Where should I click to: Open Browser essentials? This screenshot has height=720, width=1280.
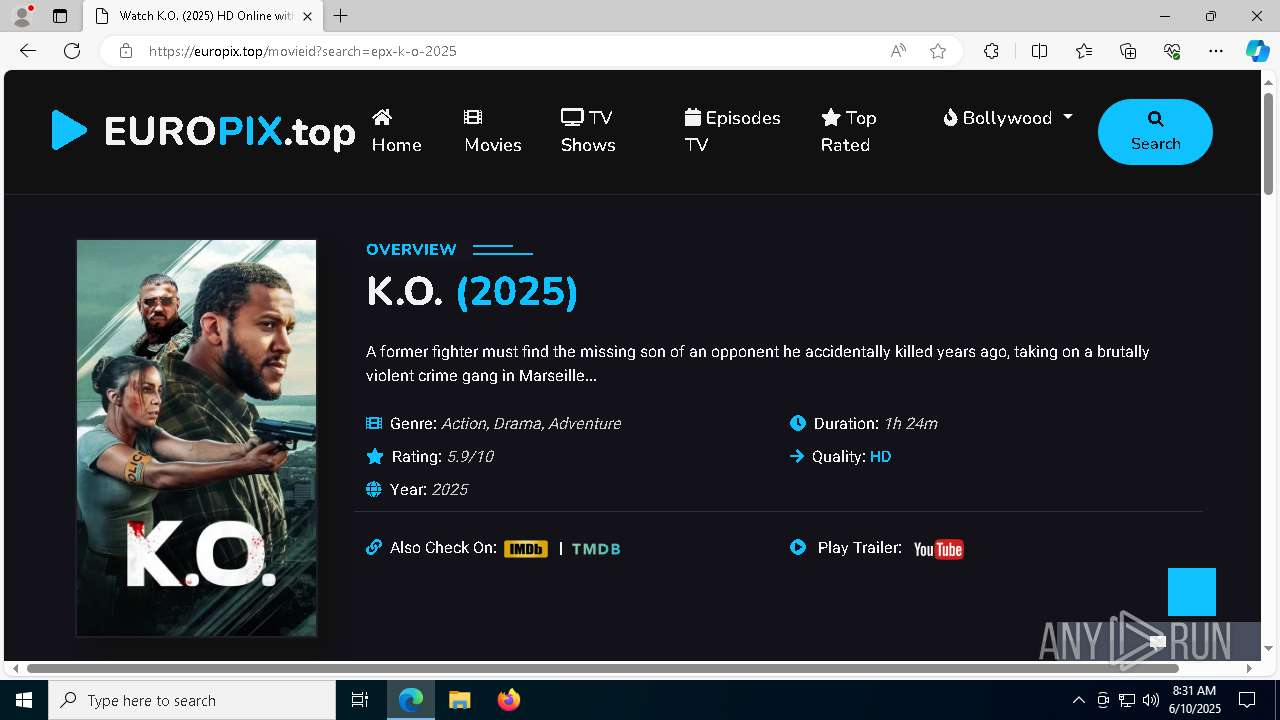1172,51
